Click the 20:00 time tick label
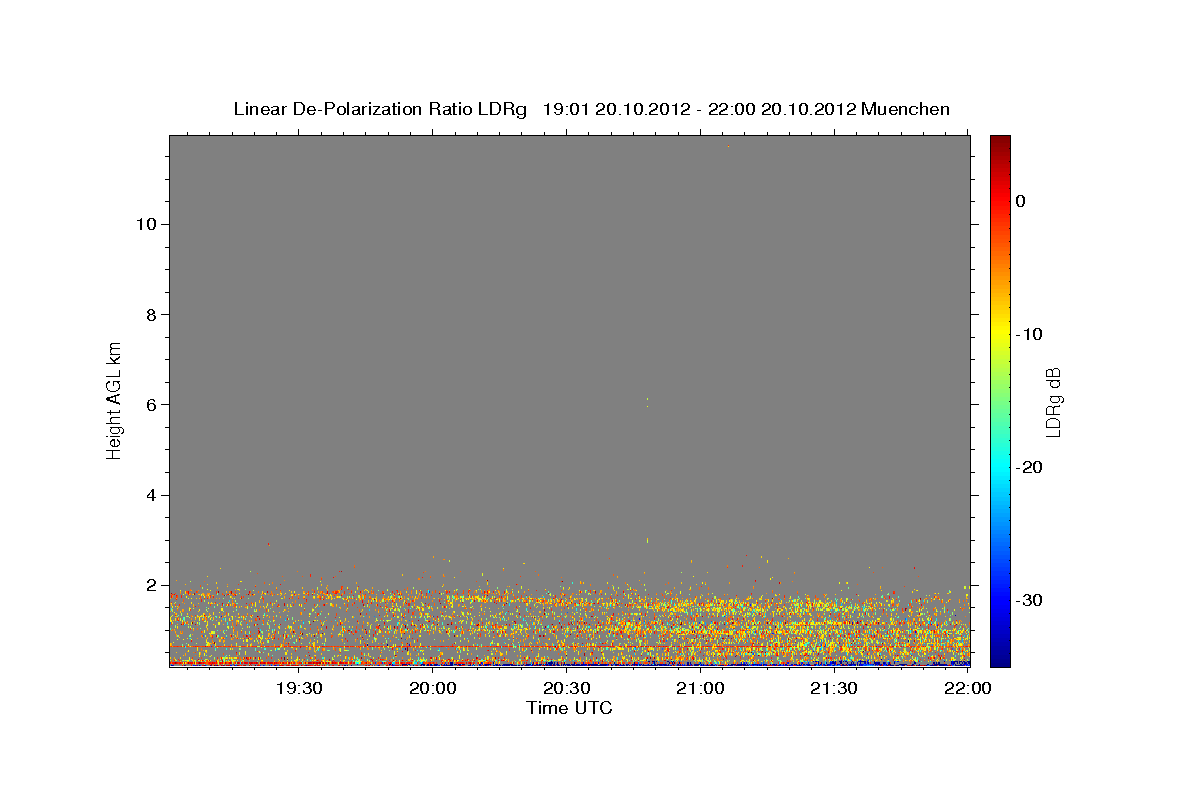The image size is (1200, 800). pos(432,689)
